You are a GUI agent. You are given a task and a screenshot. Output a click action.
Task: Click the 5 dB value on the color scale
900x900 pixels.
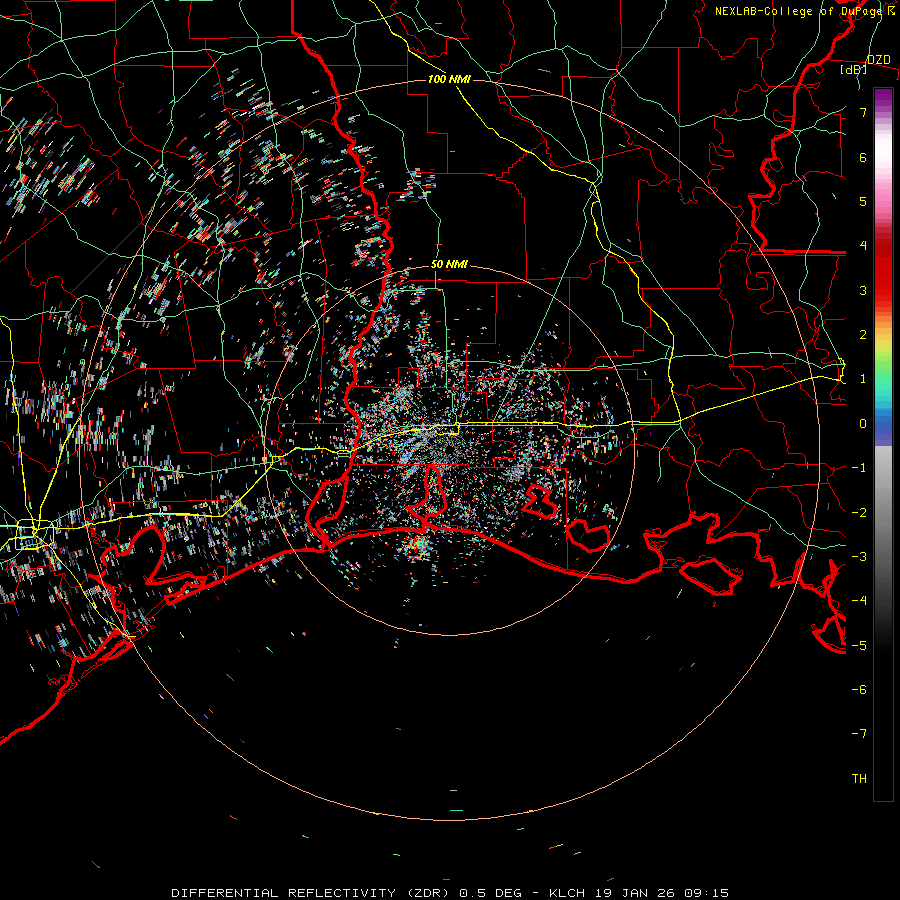(x=863, y=201)
